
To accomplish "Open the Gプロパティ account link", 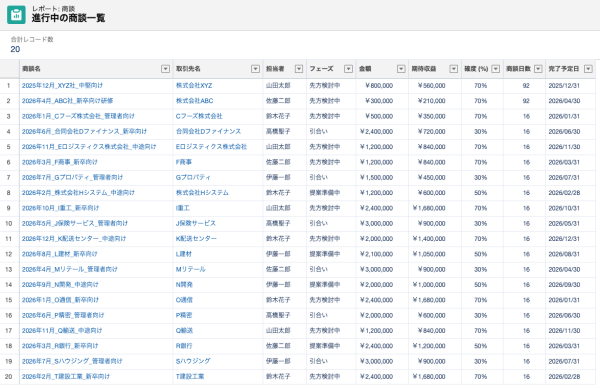I will coord(193,178).
